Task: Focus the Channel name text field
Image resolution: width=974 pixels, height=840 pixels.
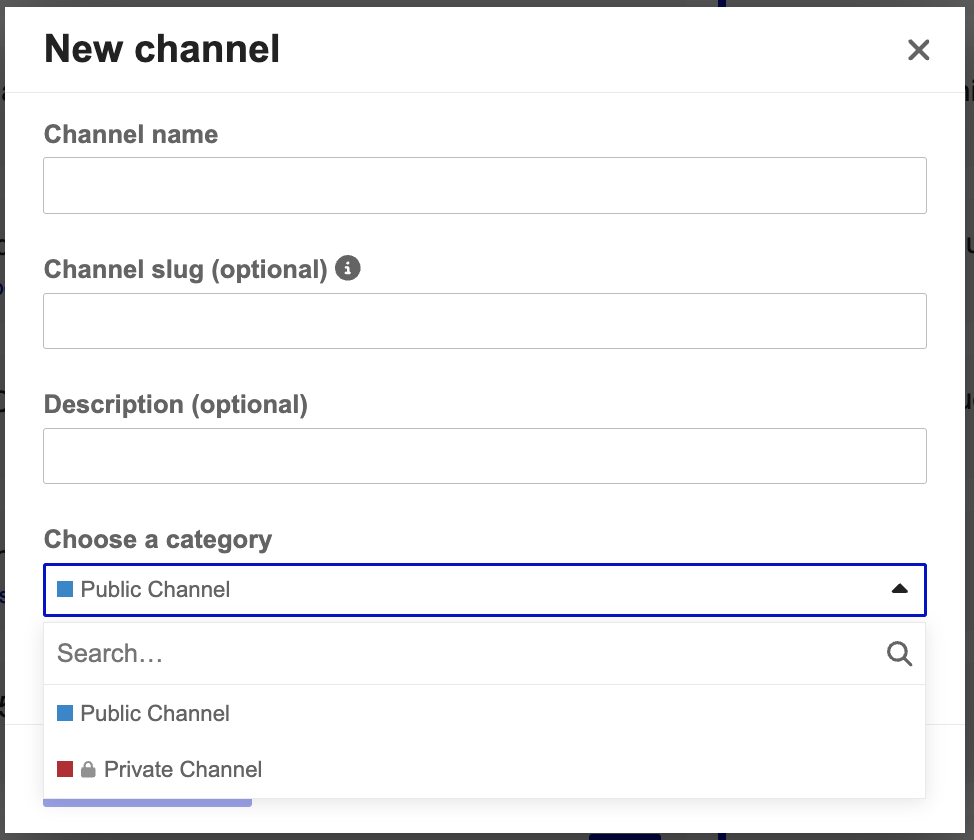Action: tap(484, 185)
